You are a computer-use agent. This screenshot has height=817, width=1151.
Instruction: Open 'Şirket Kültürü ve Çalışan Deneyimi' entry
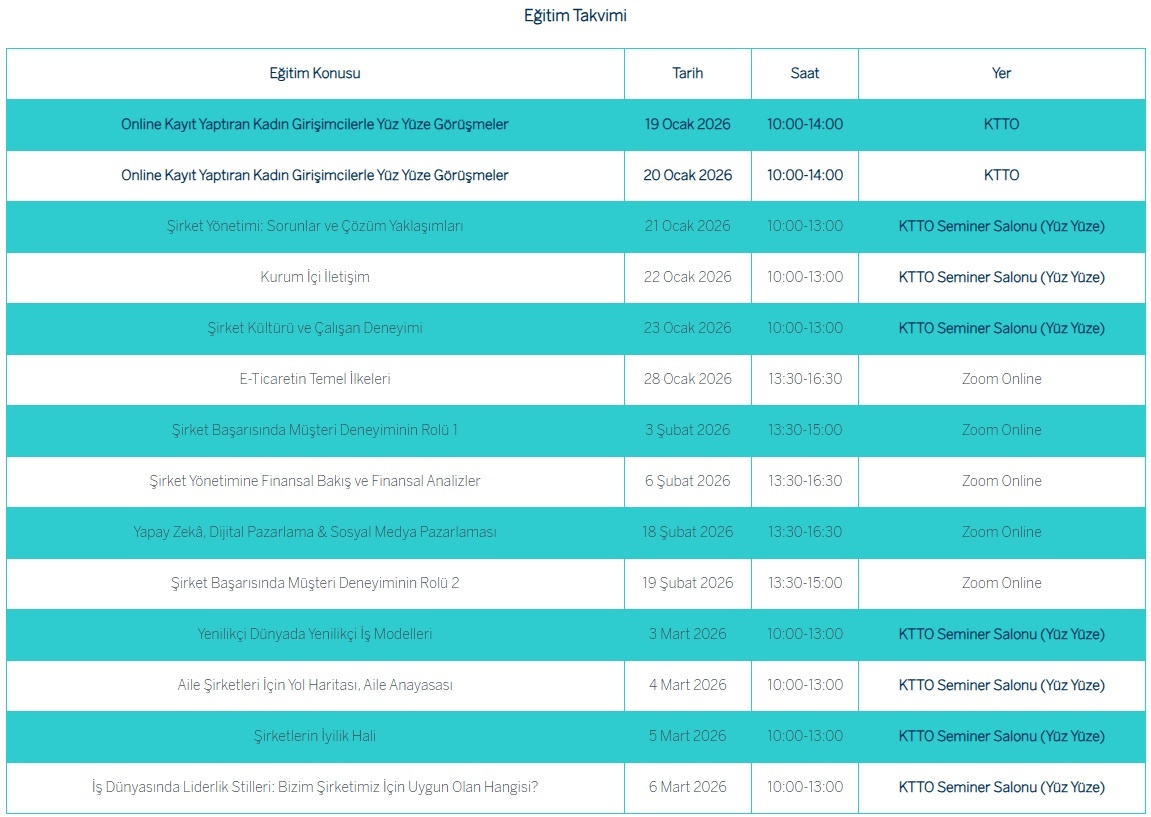click(x=315, y=328)
